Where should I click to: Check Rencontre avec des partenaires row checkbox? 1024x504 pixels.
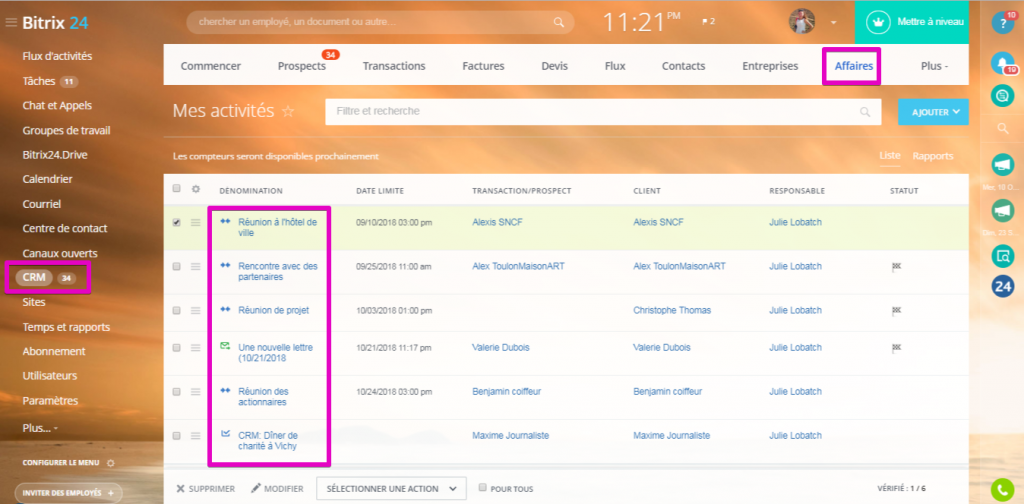point(176,266)
